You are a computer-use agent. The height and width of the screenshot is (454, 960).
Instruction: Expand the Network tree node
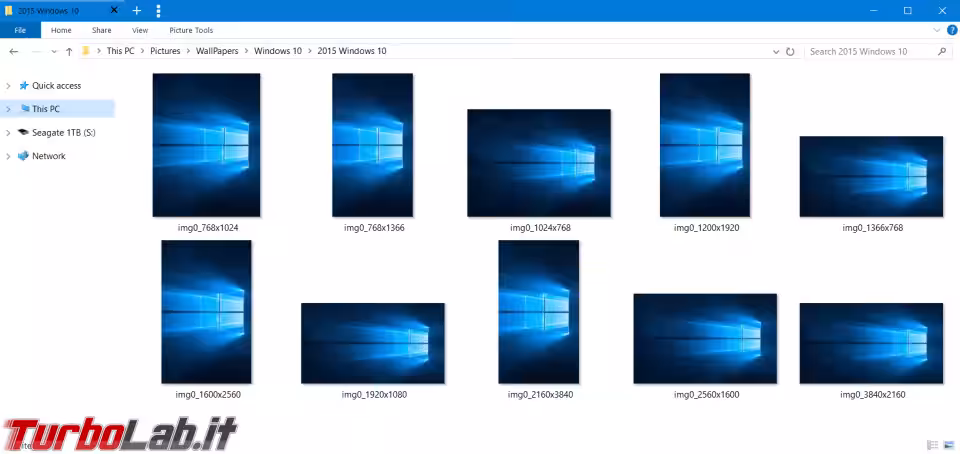click(8, 156)
